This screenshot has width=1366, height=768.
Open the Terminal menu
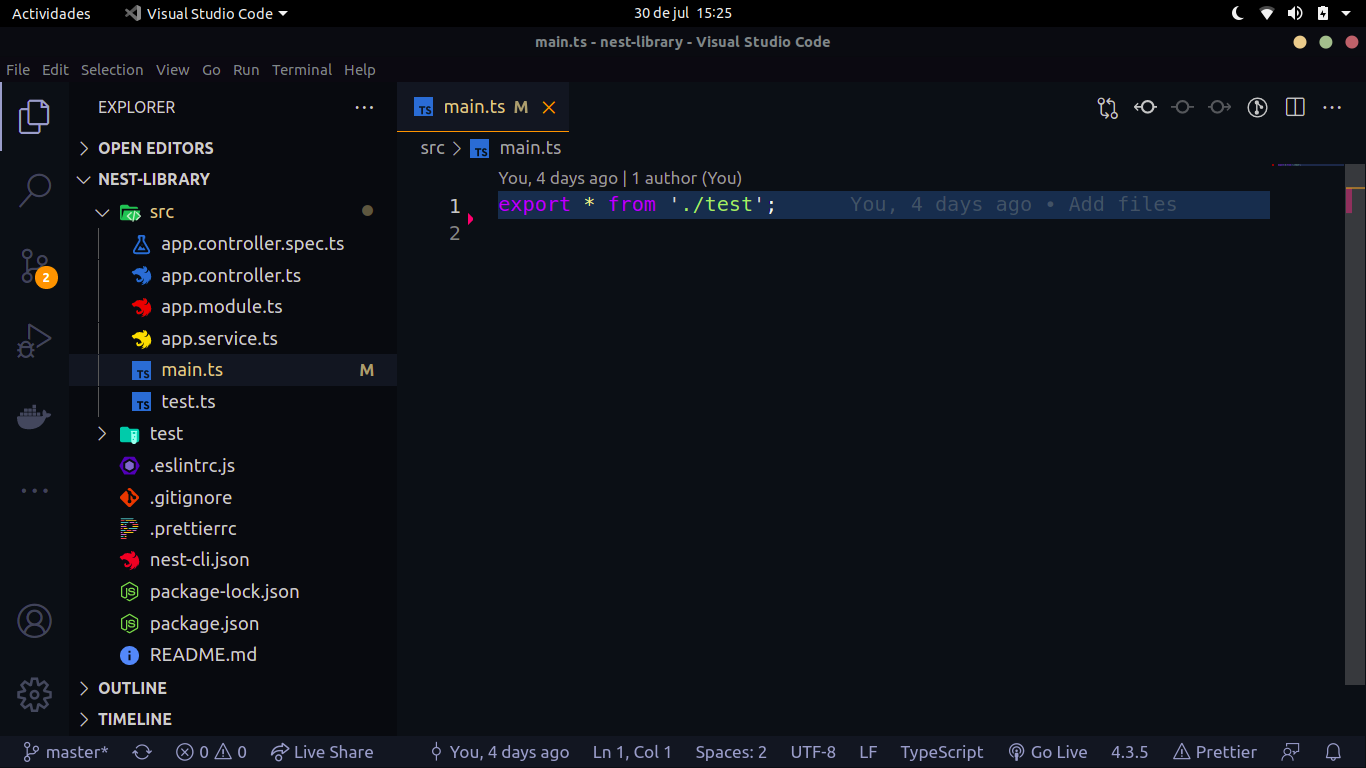click(302, 70)
